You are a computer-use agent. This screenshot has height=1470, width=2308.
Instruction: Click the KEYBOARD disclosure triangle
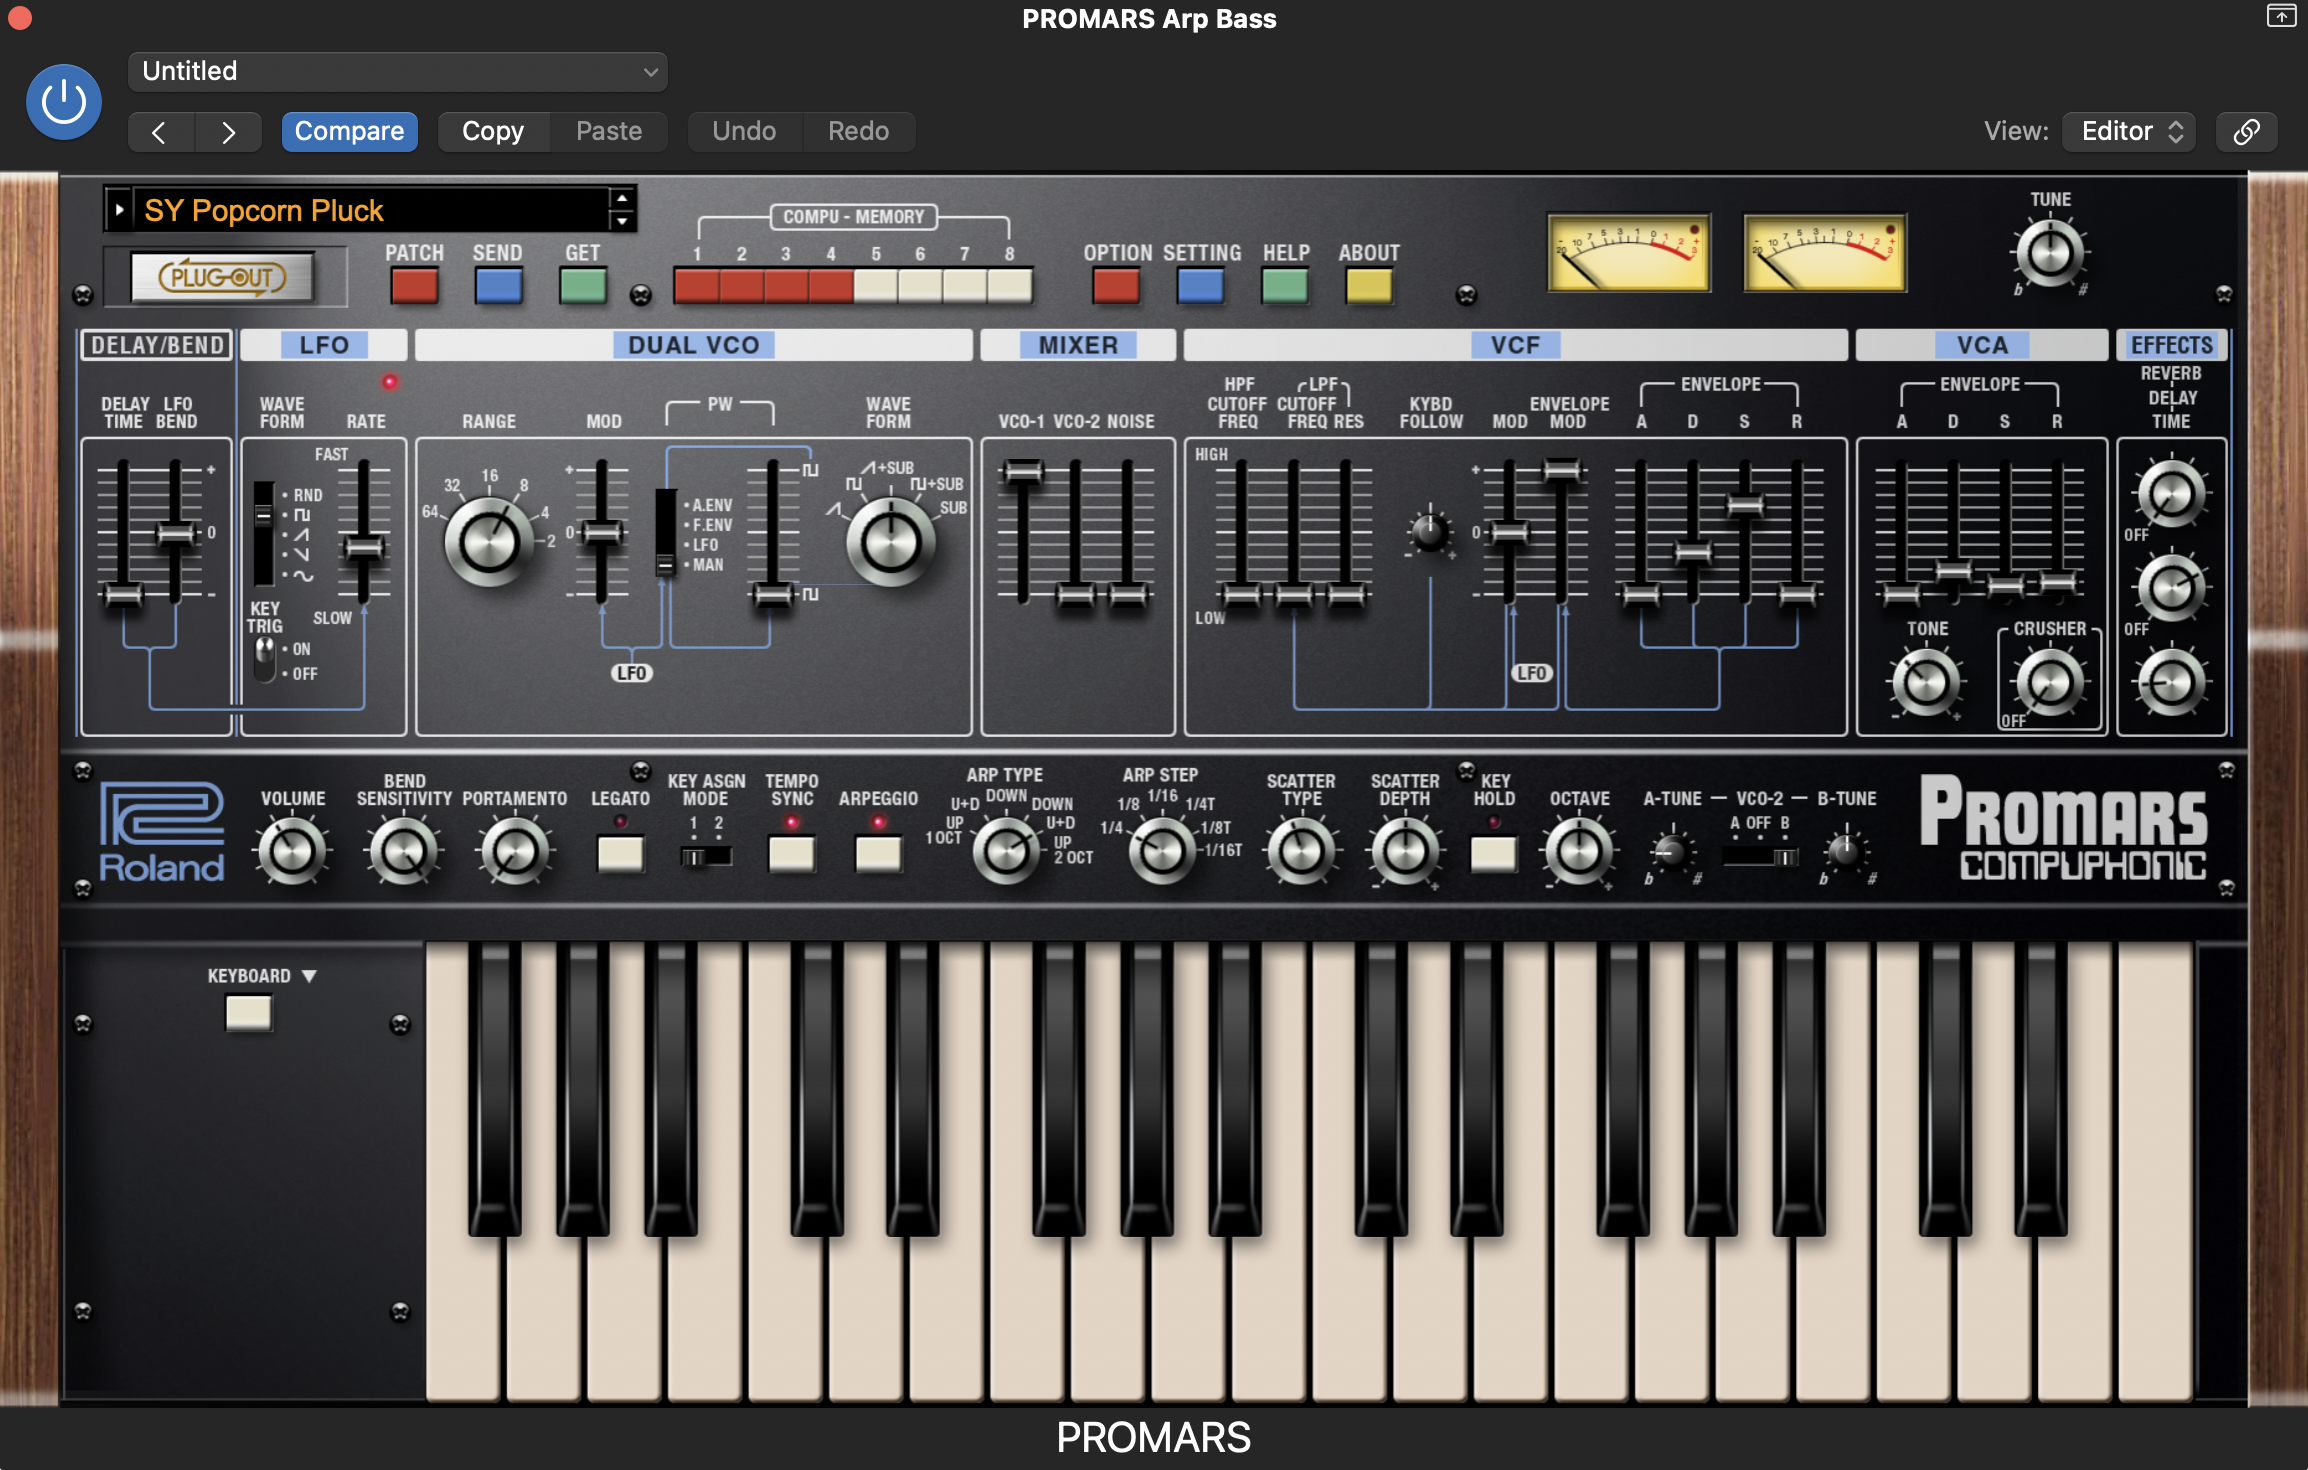(309, 976)
